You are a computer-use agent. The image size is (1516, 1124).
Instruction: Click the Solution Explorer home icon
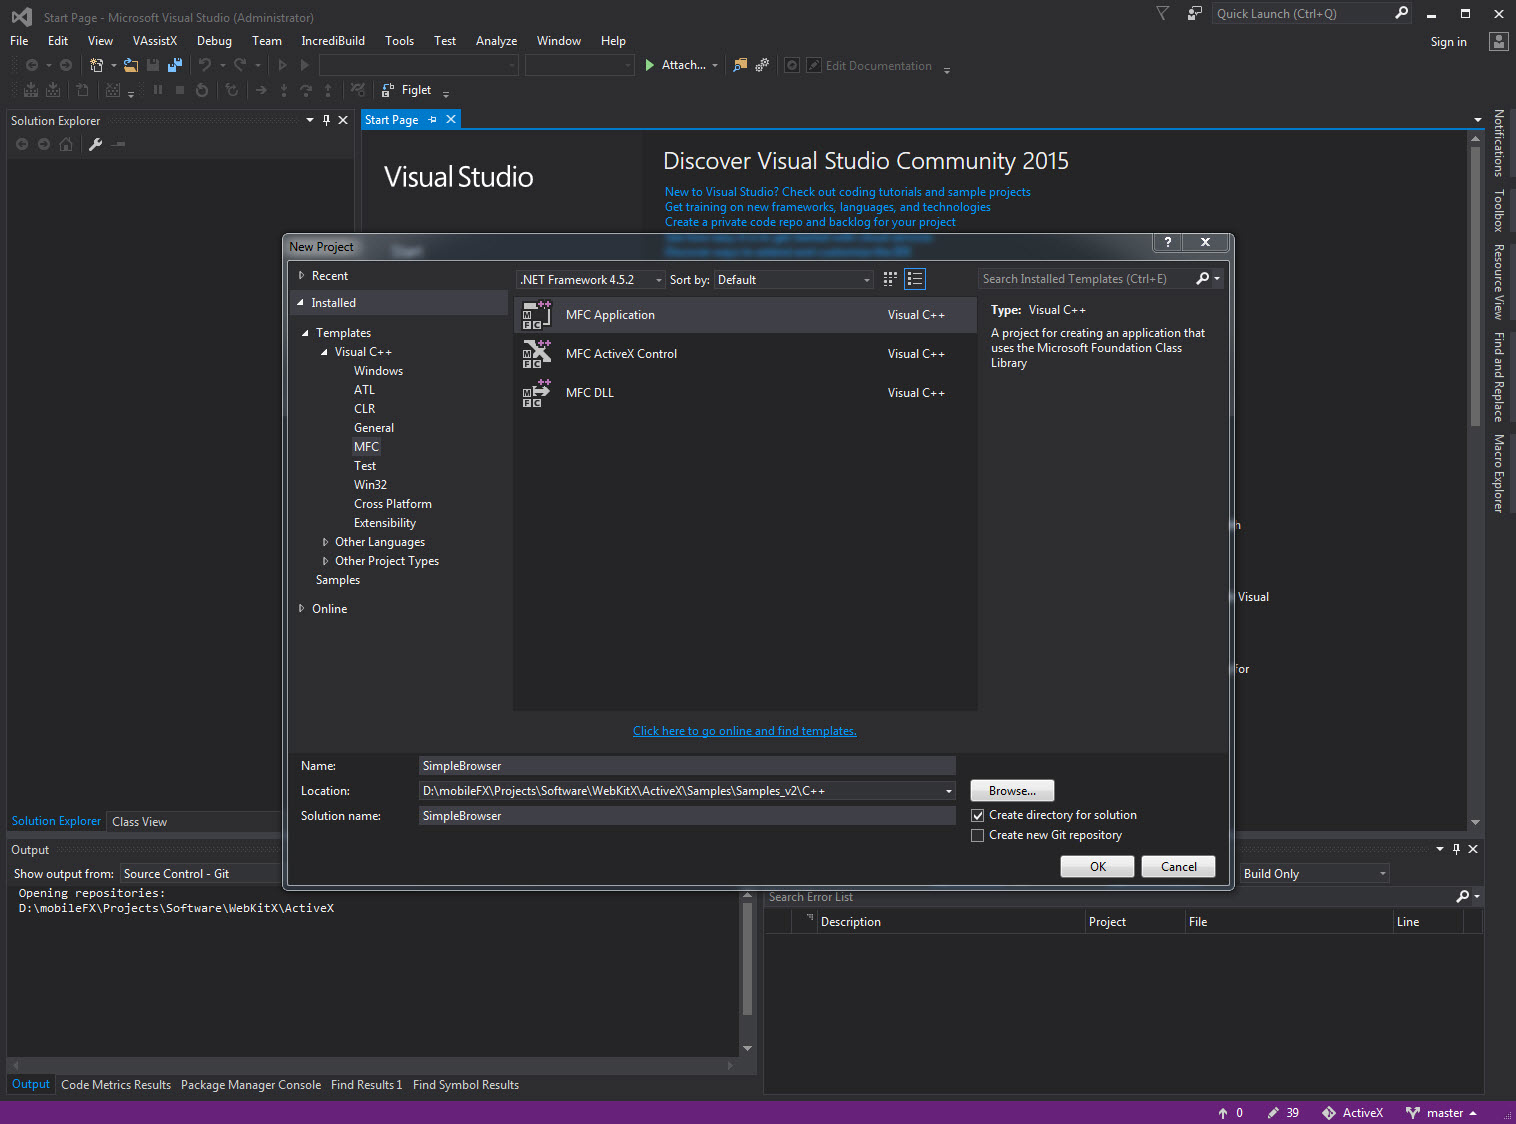[65, 143]
